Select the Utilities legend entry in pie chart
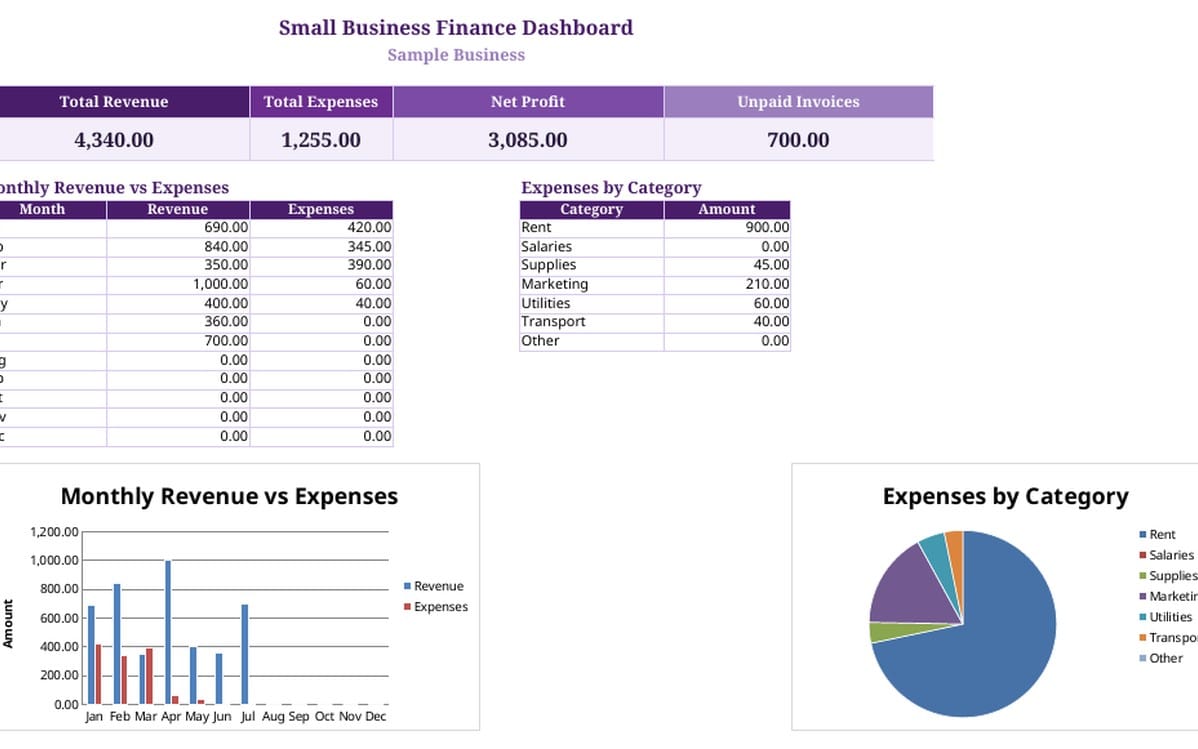 (x=1166, y=618)
